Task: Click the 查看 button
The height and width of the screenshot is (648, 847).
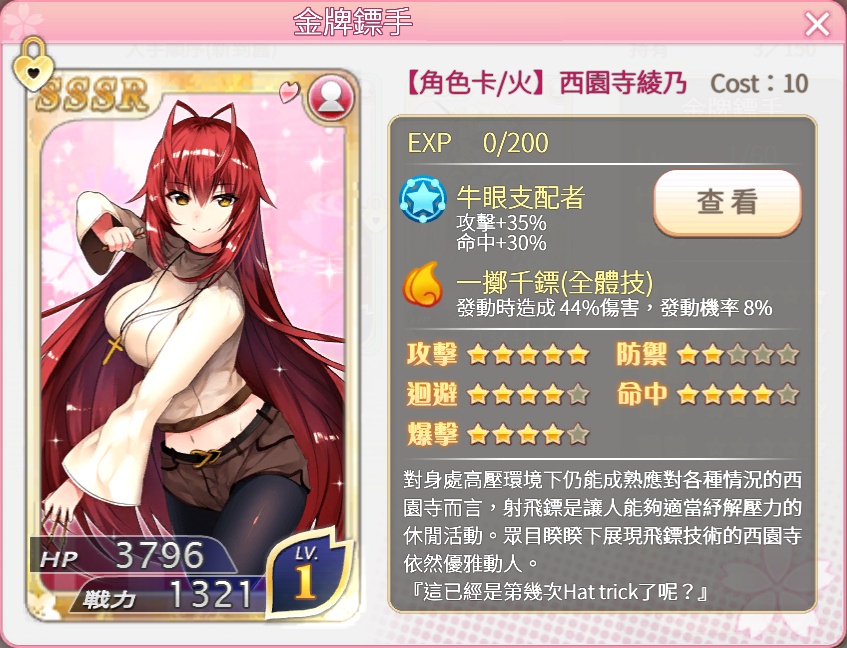Action: (727, 202)
